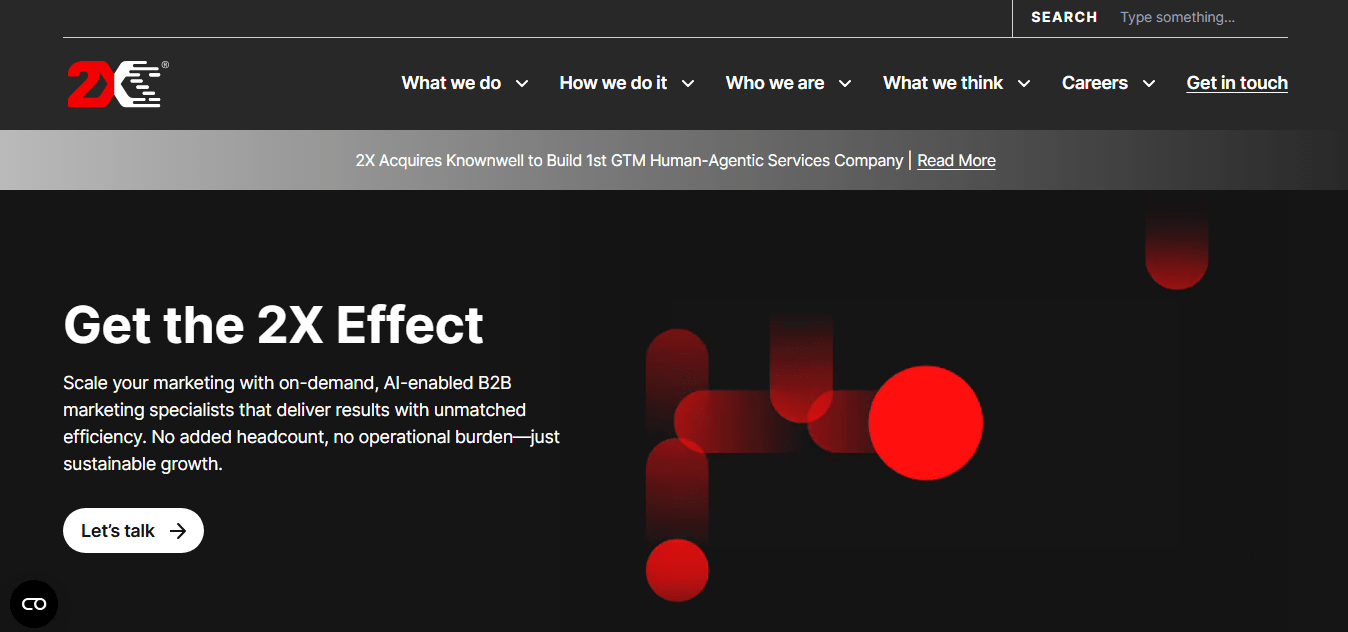The width and height of the screenshot is (1348, 632).
Task: Click the 2X logo in header
Action: click(x=117, y=83)
